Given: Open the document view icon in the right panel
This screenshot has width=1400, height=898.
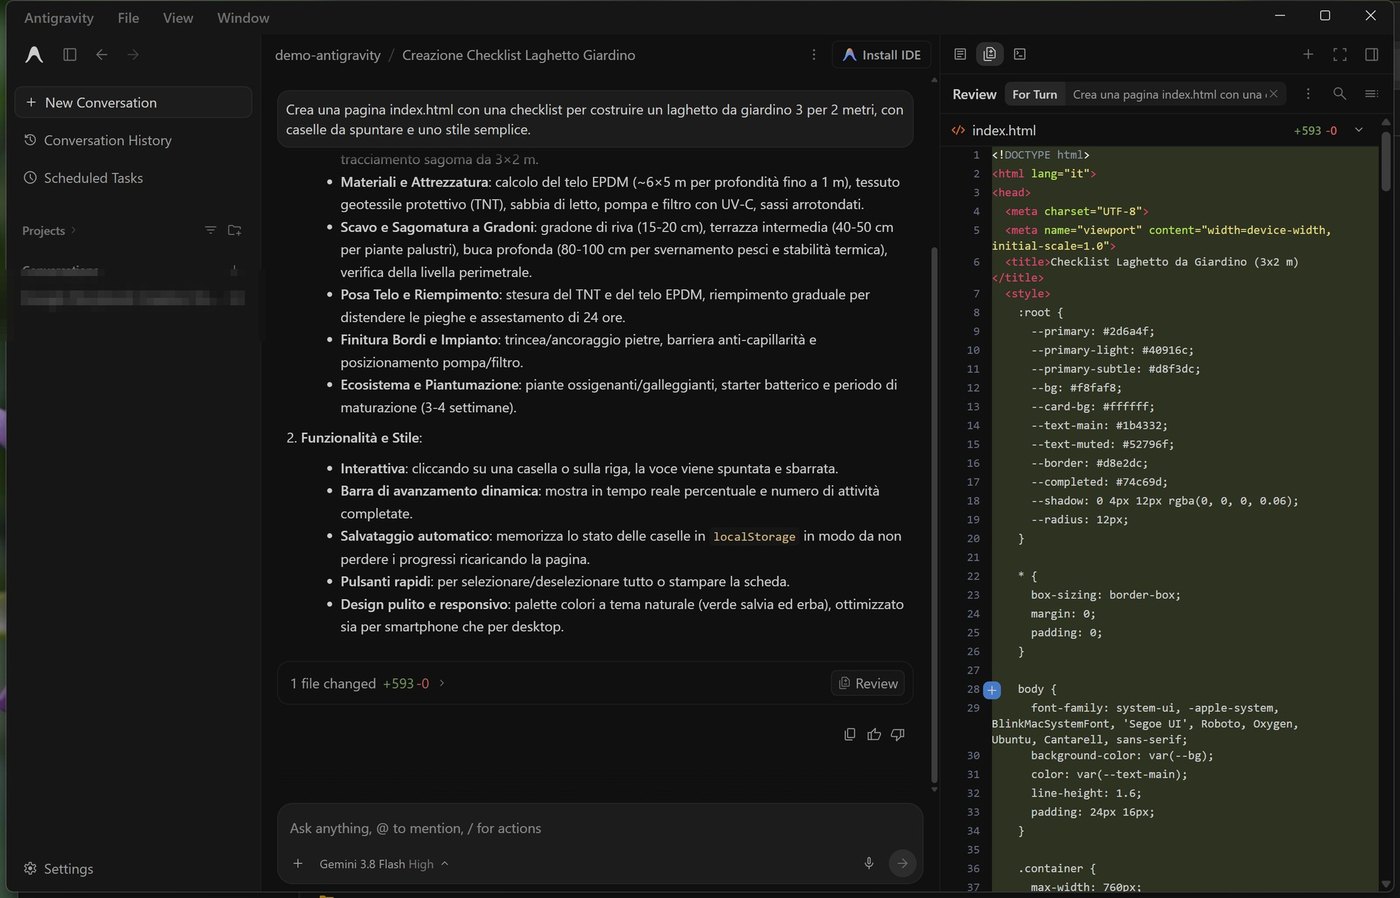Looking at the screenshot, I should coord(960,54).
